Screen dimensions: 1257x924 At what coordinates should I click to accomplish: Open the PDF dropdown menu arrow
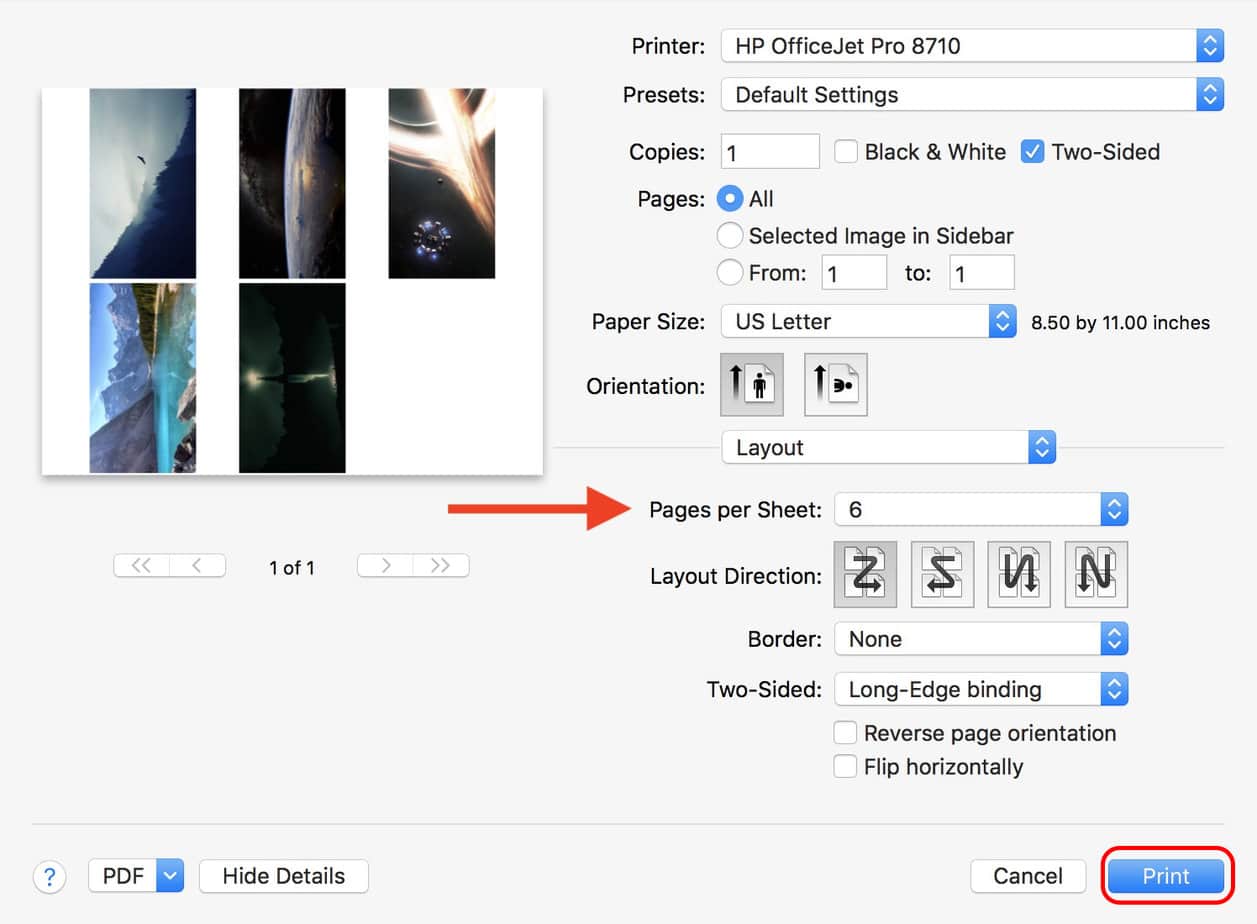pos(171,876)
